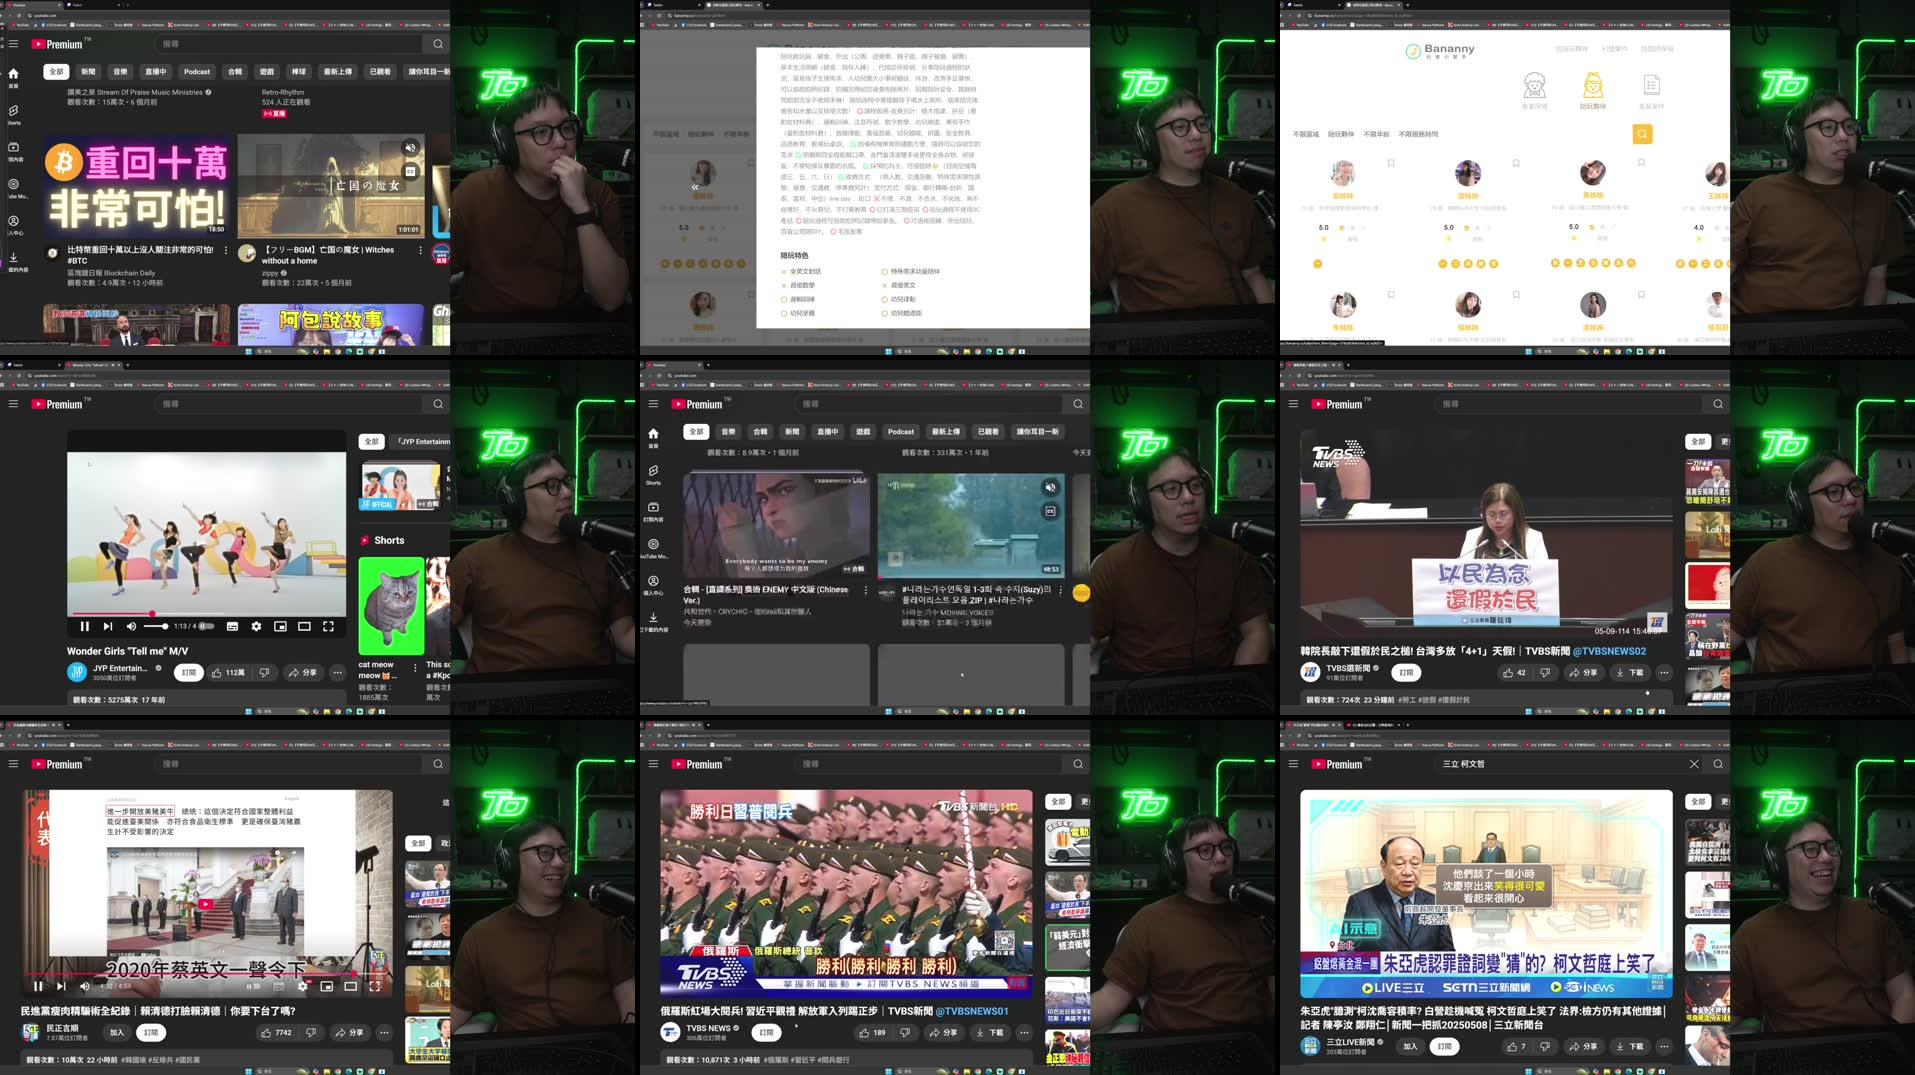Image resolution: width=1915 pixels, height=1075 pixels.
Task: Open three-dot menu of cat meow short
Action: (416, 667)
